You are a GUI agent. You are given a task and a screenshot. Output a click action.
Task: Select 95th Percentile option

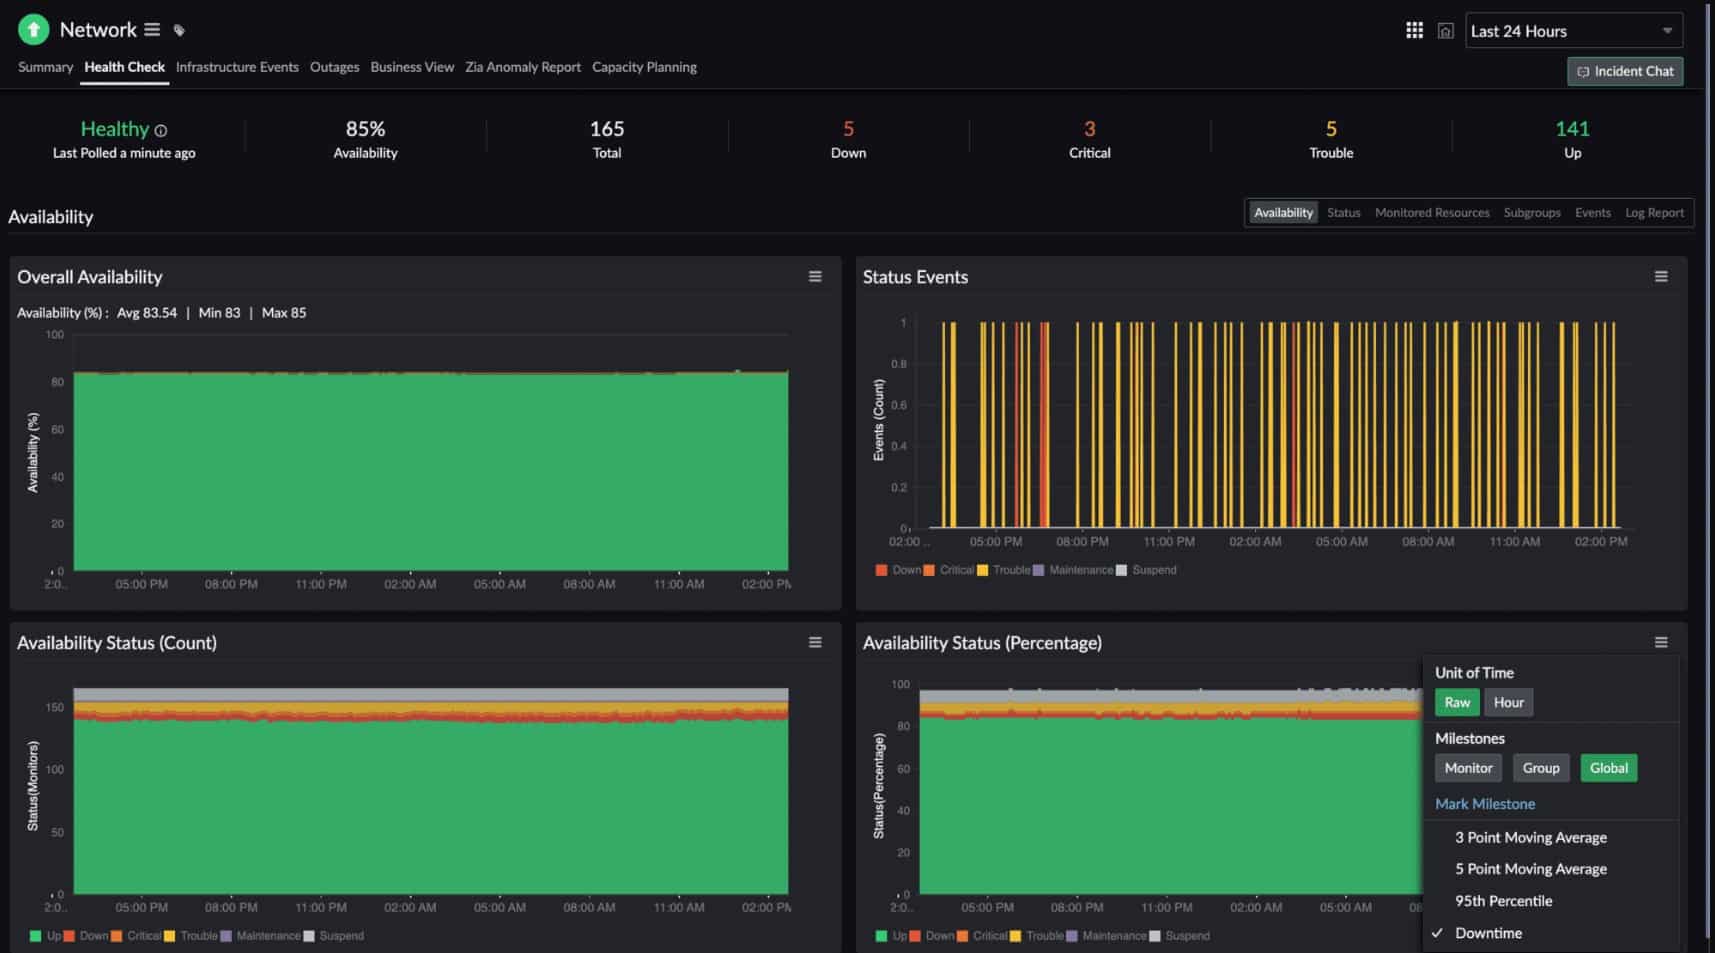1503,900
